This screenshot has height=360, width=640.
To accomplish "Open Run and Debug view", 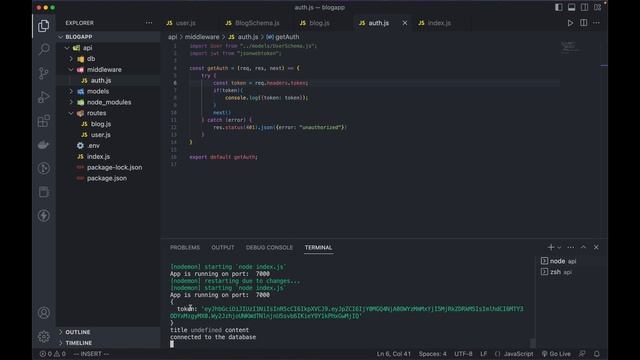I will tap(44, 97).
